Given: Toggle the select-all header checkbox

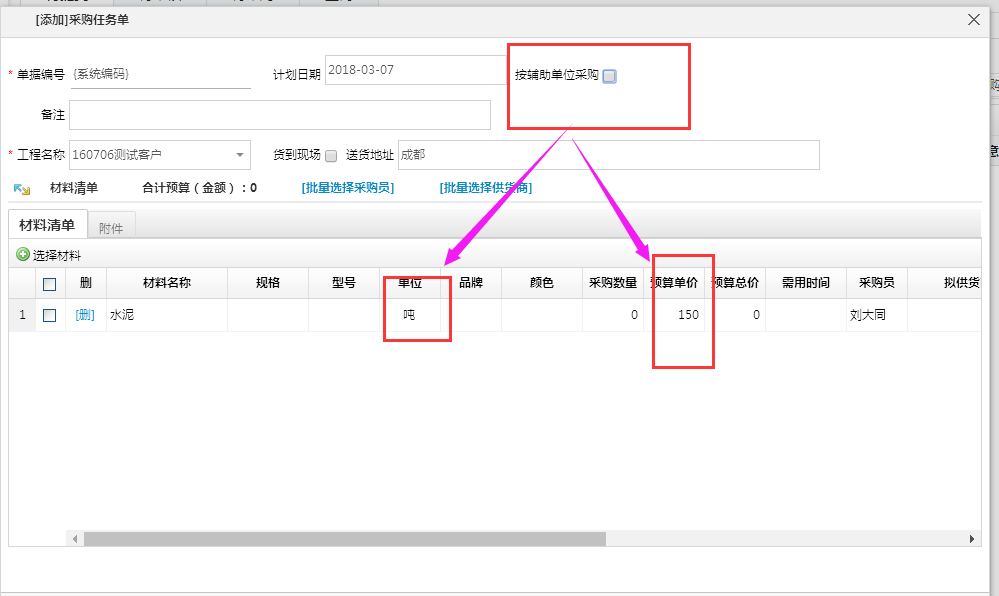Looking at the screenshot, I should pos(50,284).
